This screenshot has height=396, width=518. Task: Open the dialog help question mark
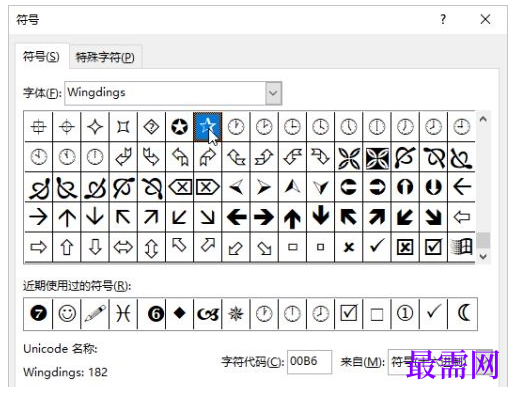(x=443, y=19)
